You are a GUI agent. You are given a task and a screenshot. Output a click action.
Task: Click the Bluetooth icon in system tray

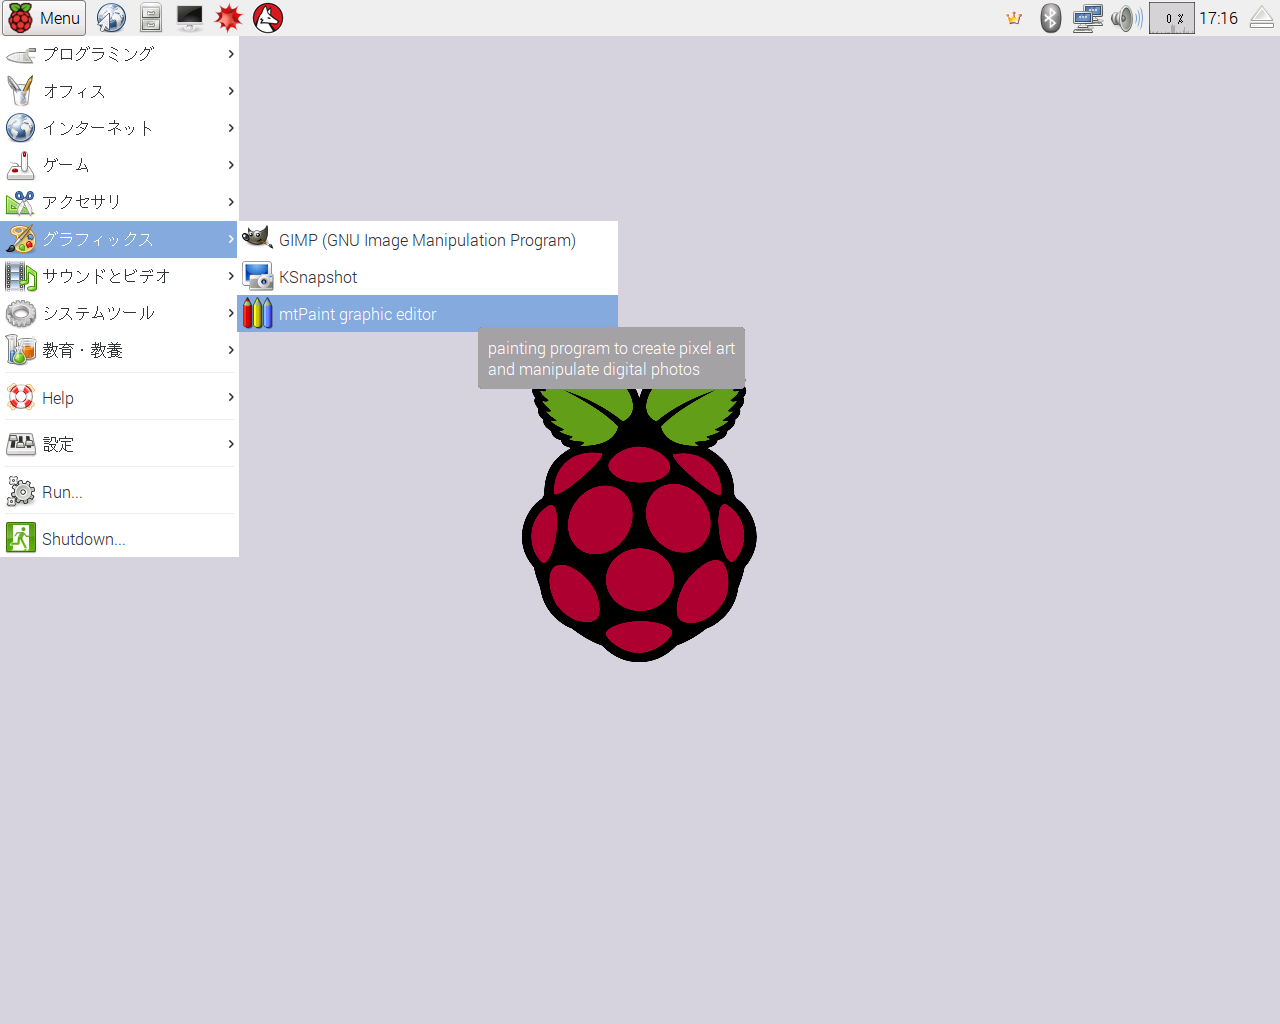(x=1050, y=18)
